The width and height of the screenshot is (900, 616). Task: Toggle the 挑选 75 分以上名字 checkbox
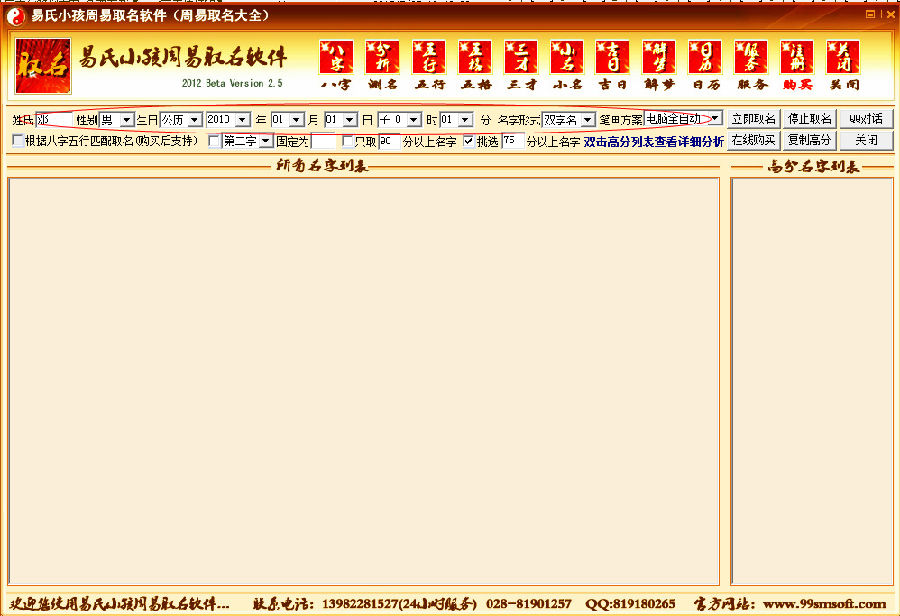468,142
